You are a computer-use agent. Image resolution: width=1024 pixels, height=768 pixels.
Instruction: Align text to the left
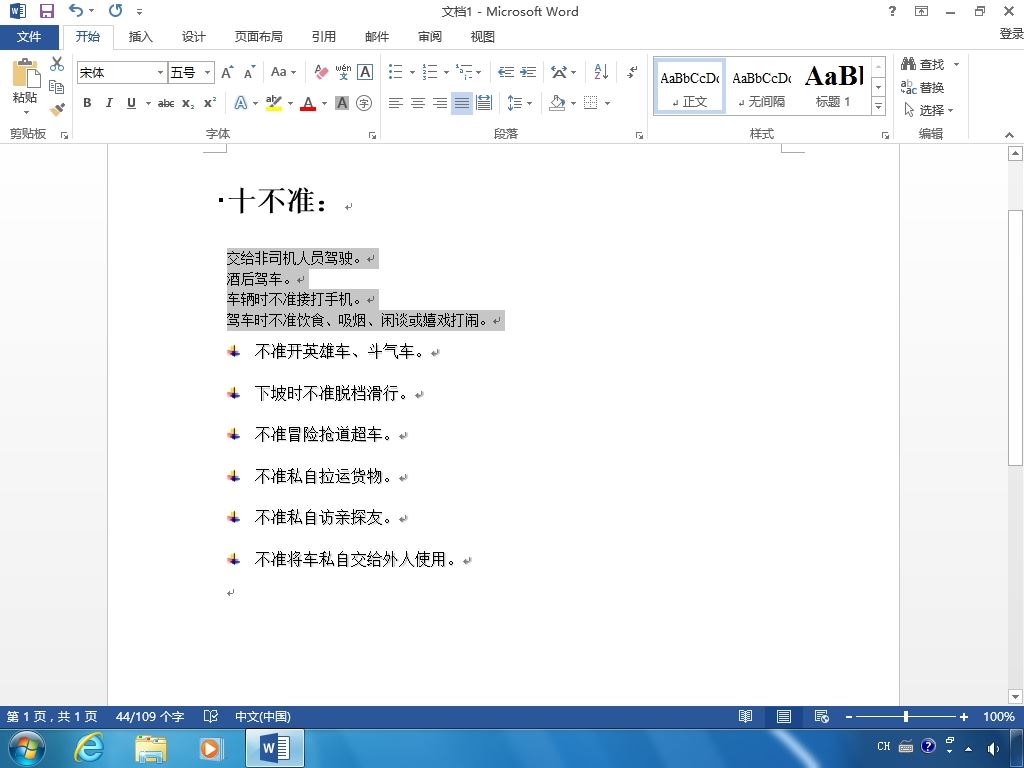click(x=395, y=103)
